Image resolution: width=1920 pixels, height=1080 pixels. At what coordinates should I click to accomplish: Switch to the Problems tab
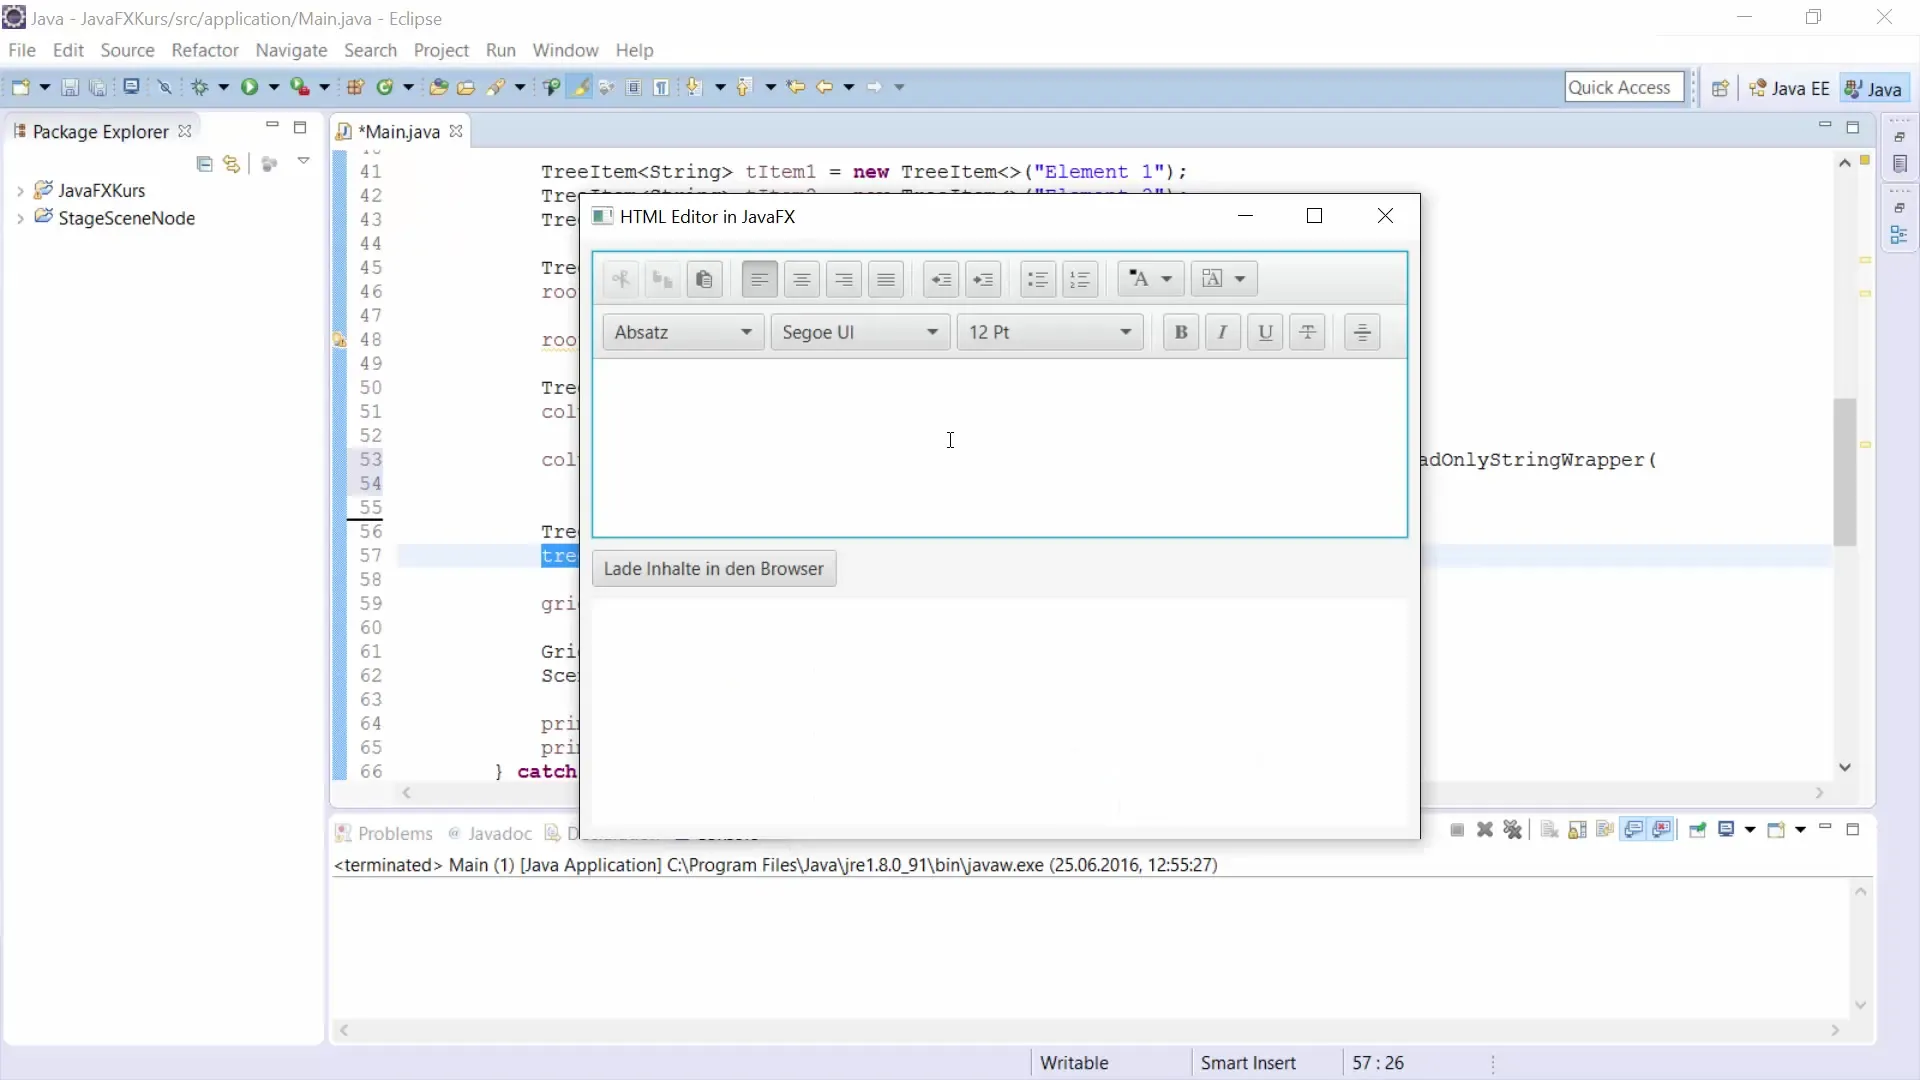(384, 833)
